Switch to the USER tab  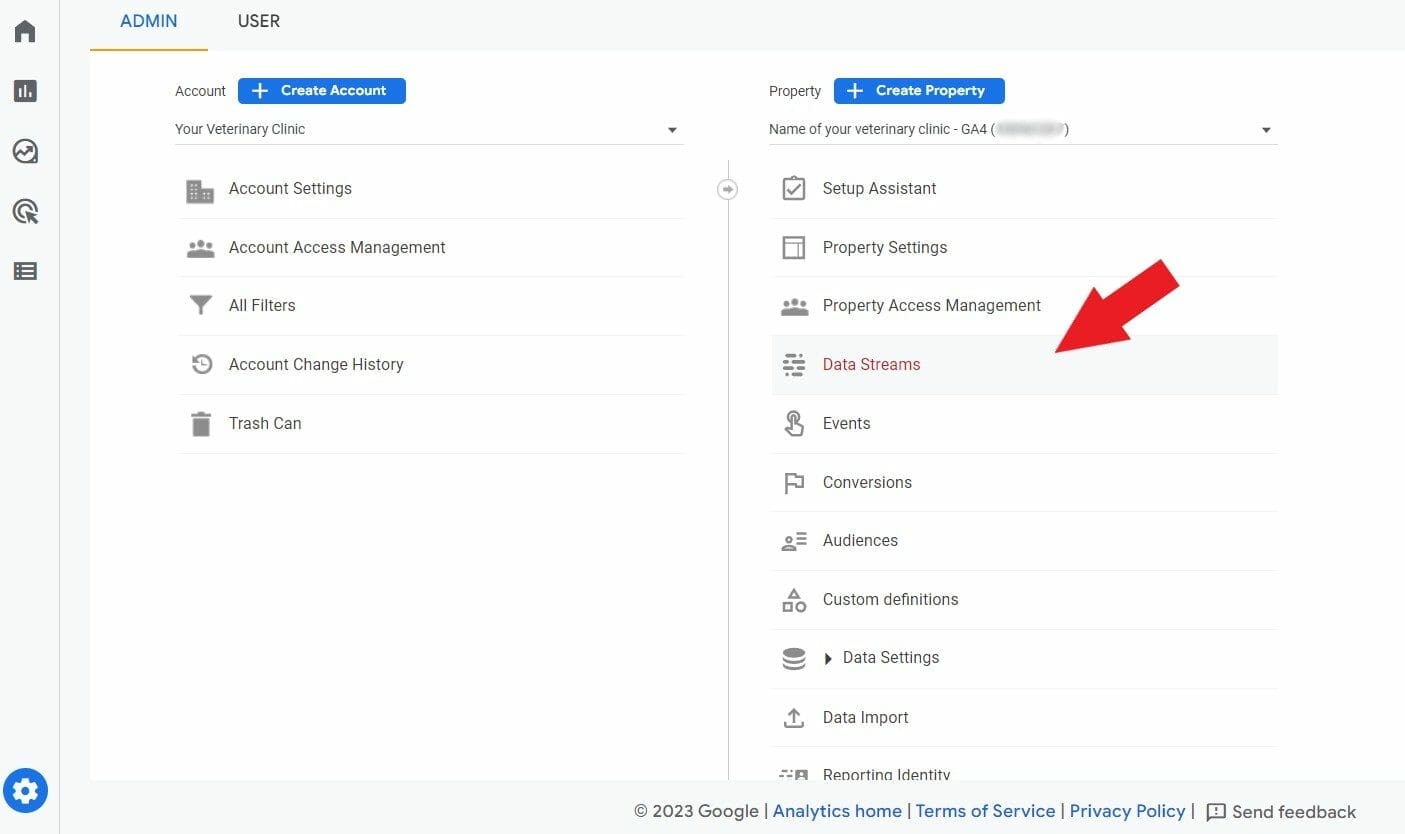[258, 20]
